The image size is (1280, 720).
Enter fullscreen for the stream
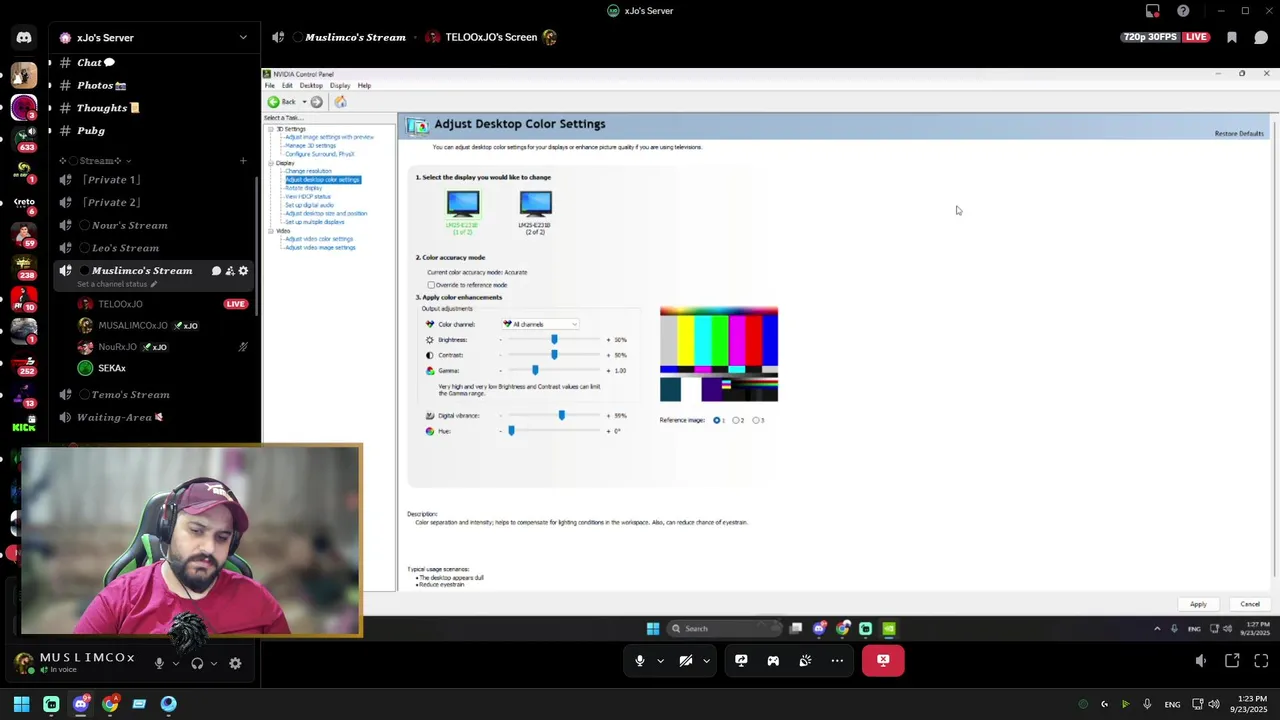coord(1261,660)
